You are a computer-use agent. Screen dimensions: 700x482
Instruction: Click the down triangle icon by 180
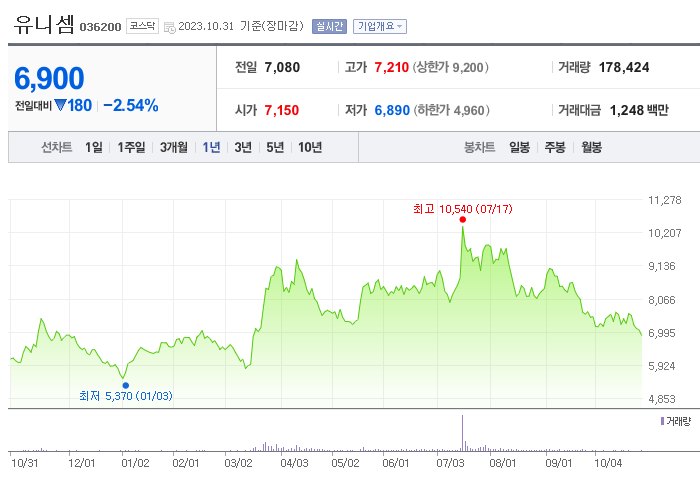pos(60,105)
